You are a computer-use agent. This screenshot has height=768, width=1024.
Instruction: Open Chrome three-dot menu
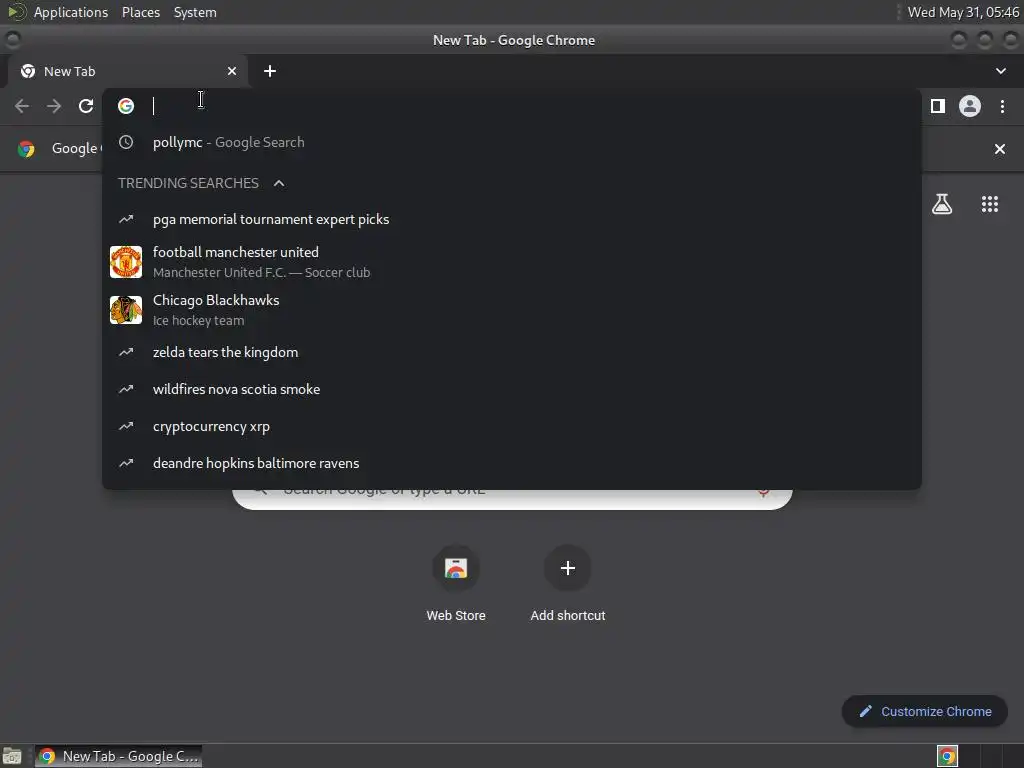(x=1002, y=106)
